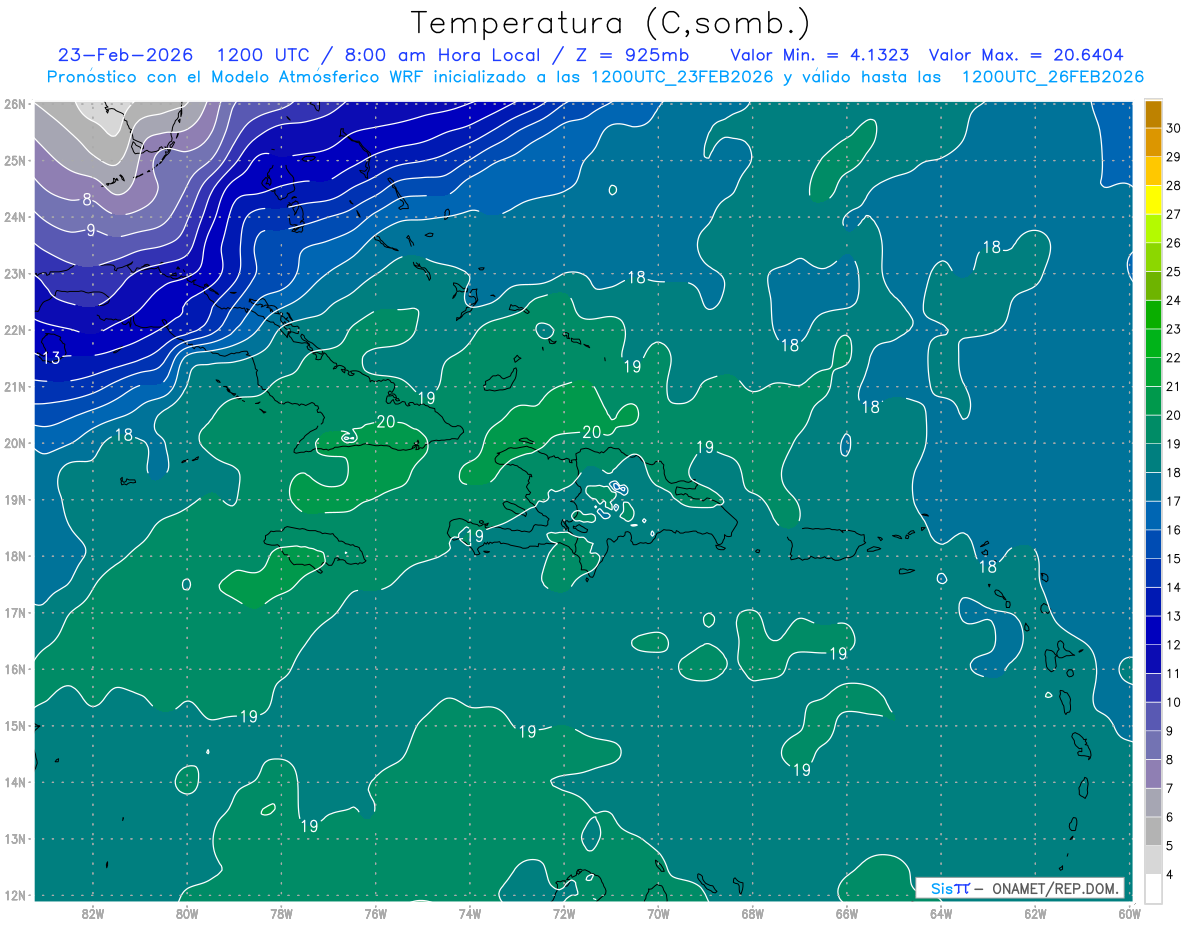The image size is (1200, 927).
Task: Click the color scale label 27
Action: [1174, 214]
